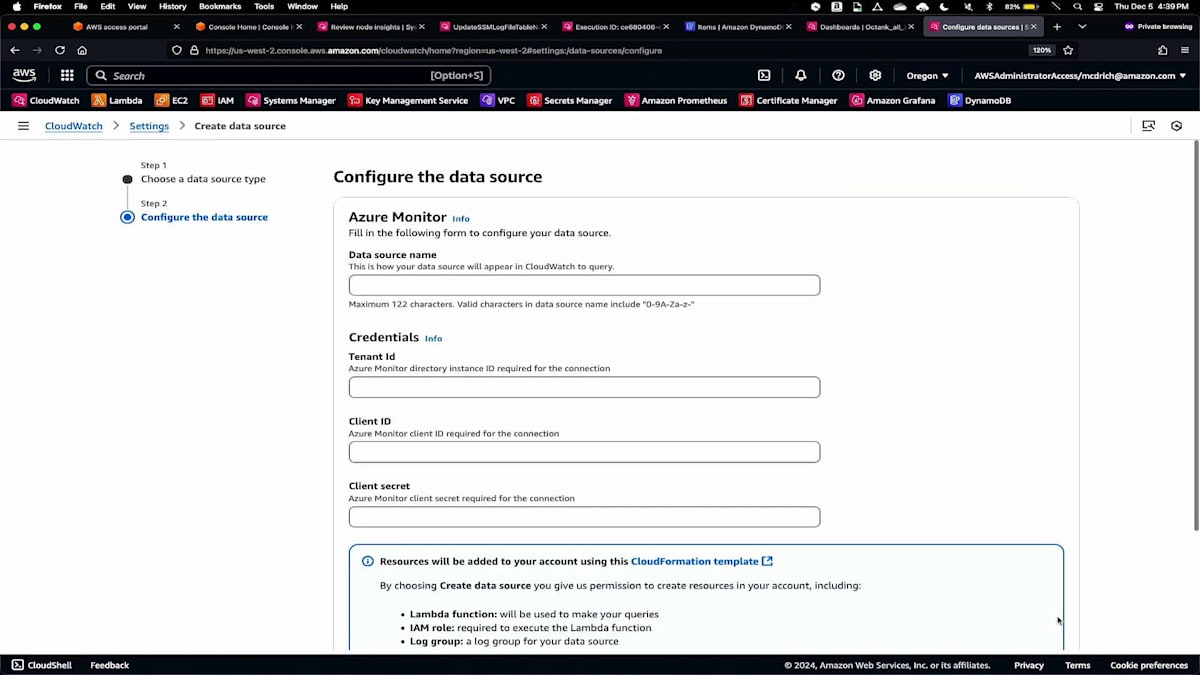This screenshot has height=675, width=1200.
Task: Open the AWS services grid menu
Action: tap(67, 75)
